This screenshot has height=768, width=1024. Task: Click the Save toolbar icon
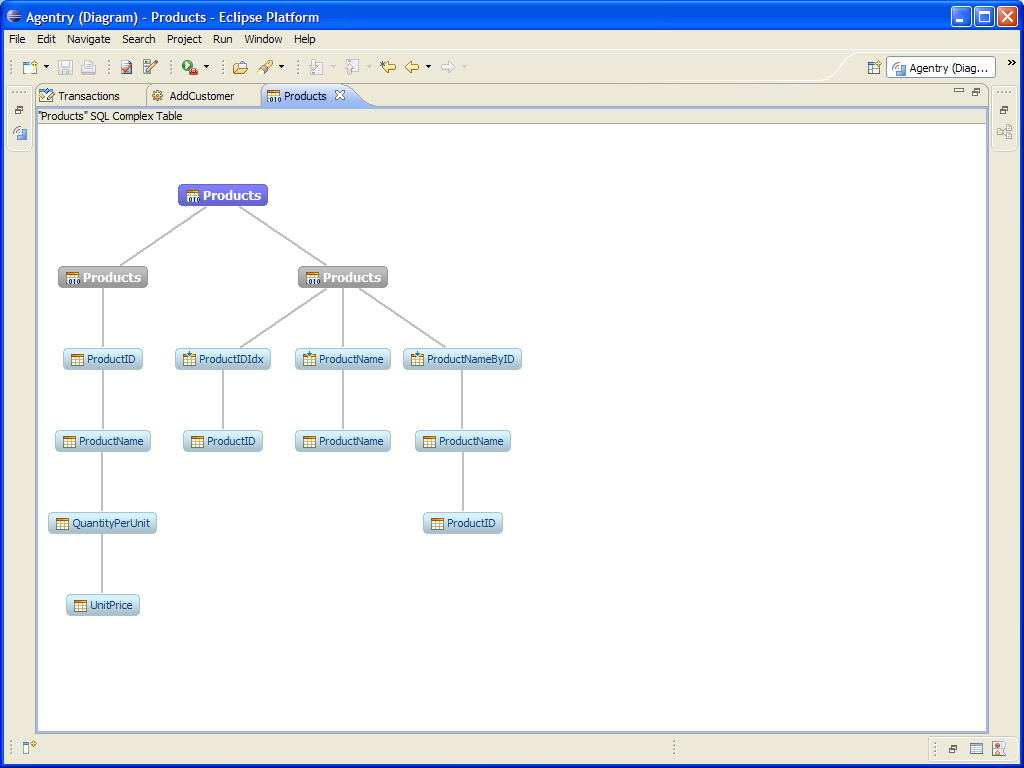click(65, 67)
